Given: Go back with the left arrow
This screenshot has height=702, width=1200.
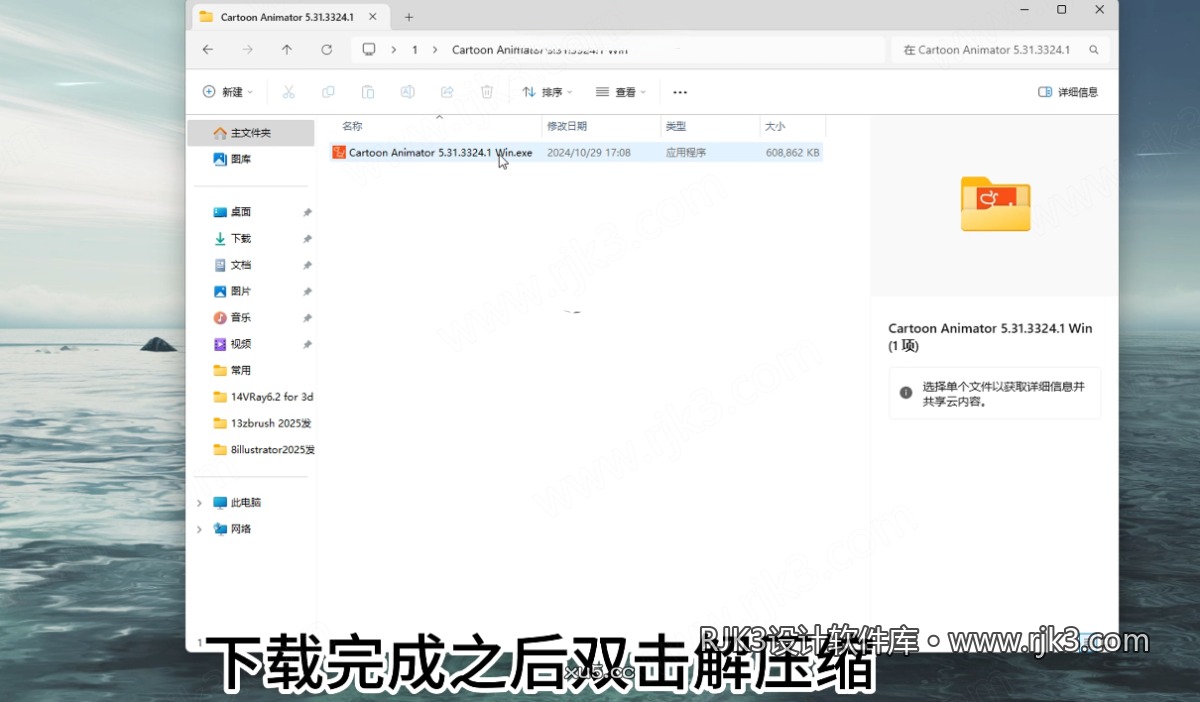Looking at the screenshot, I should (207, 49).
